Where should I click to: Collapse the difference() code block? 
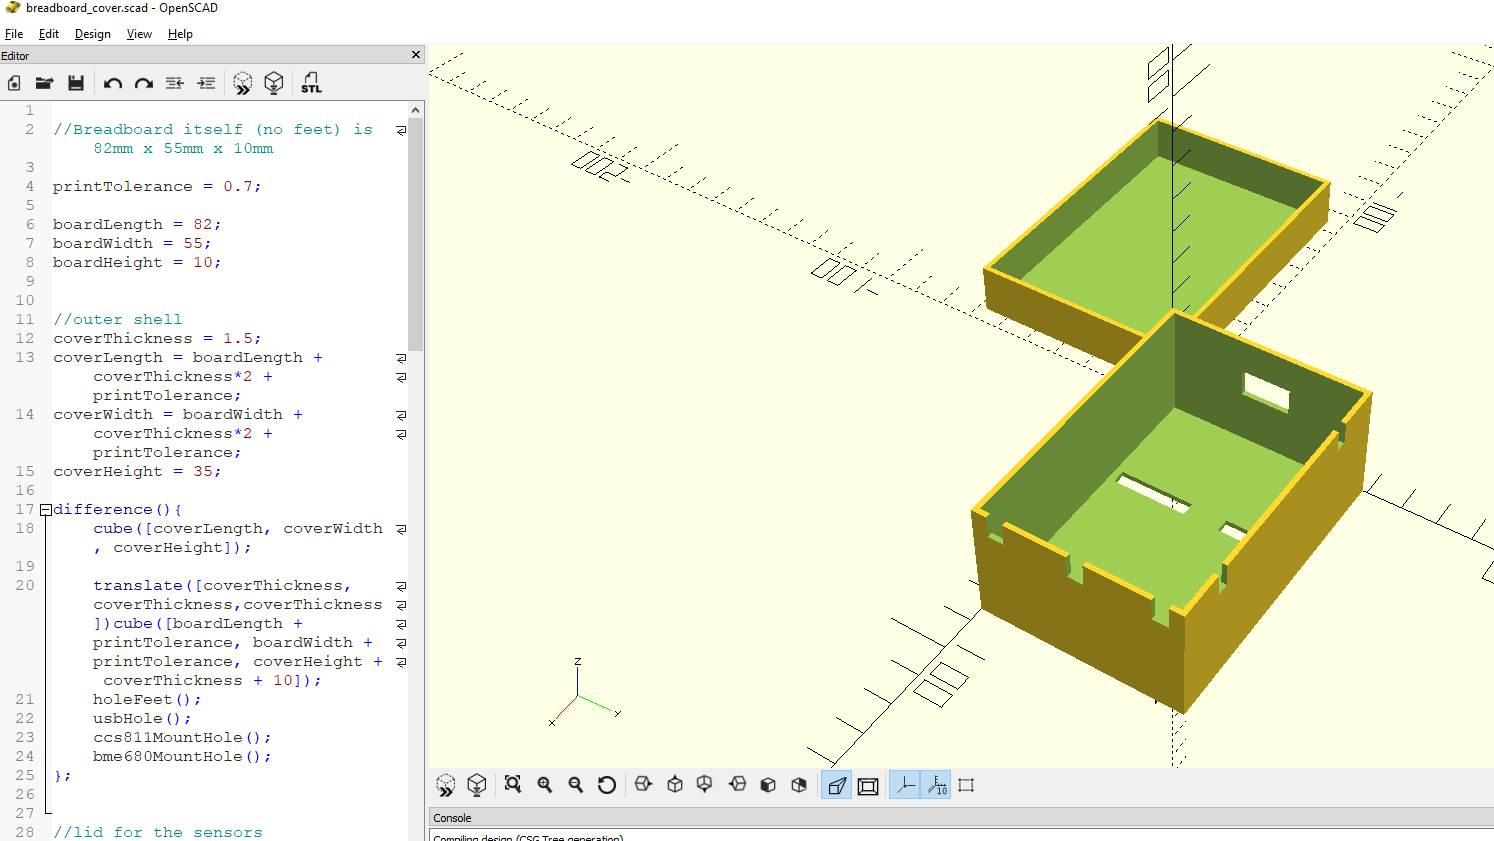click(46, 510)
